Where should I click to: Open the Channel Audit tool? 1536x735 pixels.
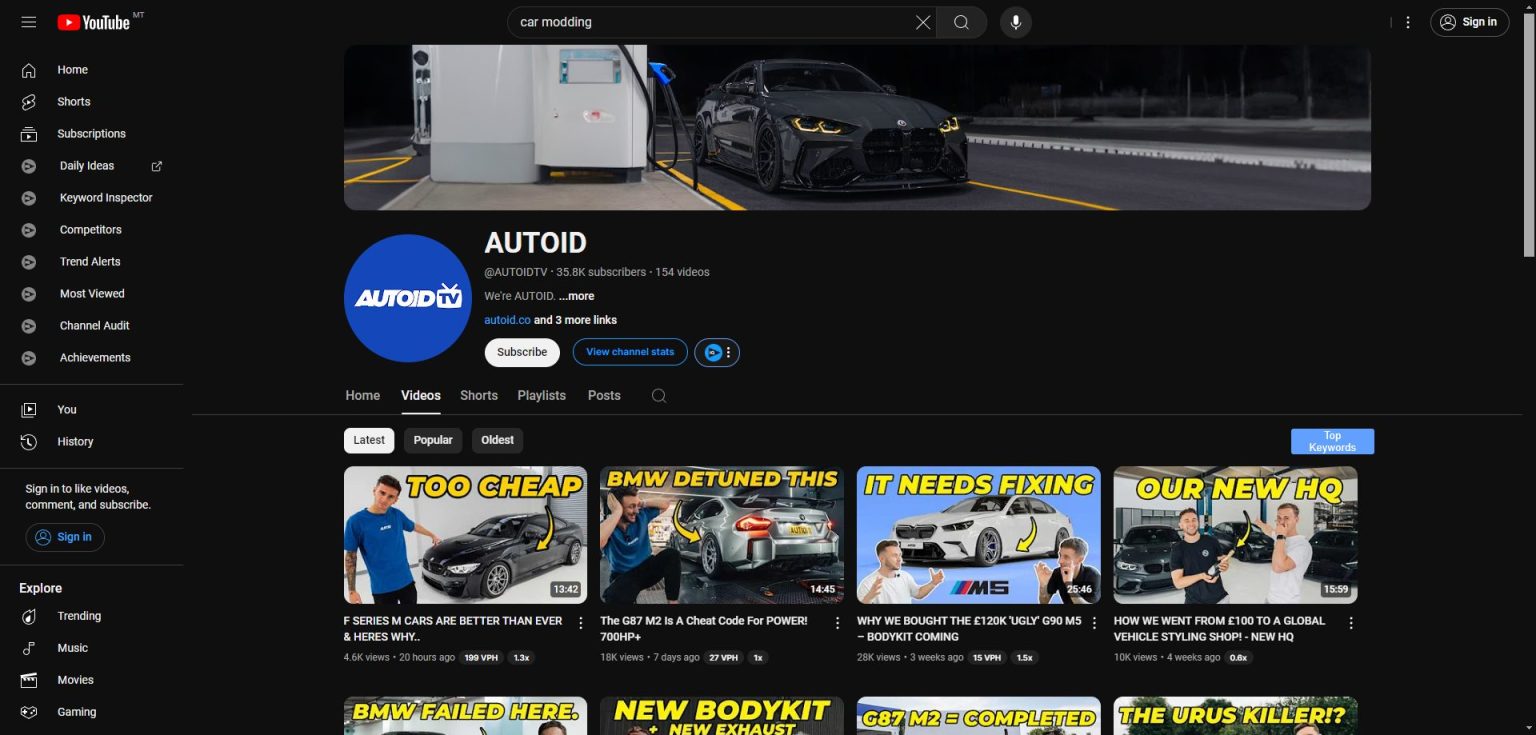click(x=94, y=325)
